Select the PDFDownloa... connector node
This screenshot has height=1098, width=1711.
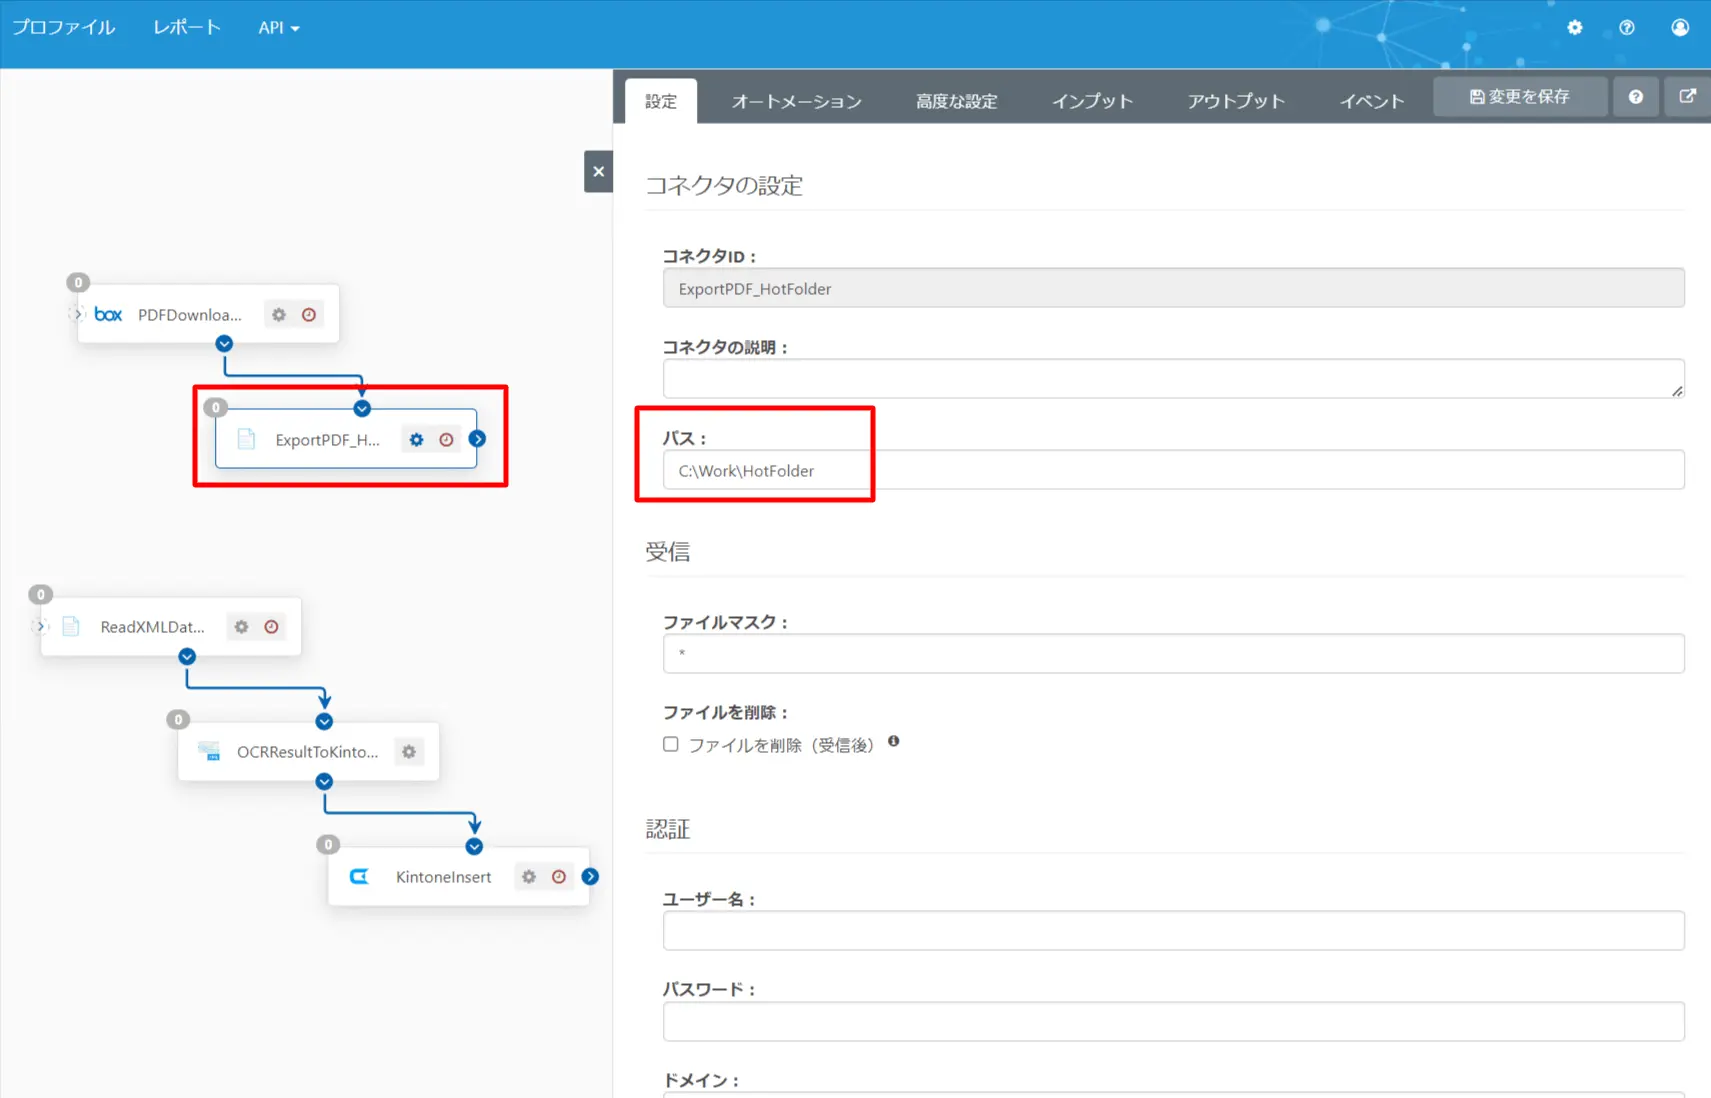[208, 315]
